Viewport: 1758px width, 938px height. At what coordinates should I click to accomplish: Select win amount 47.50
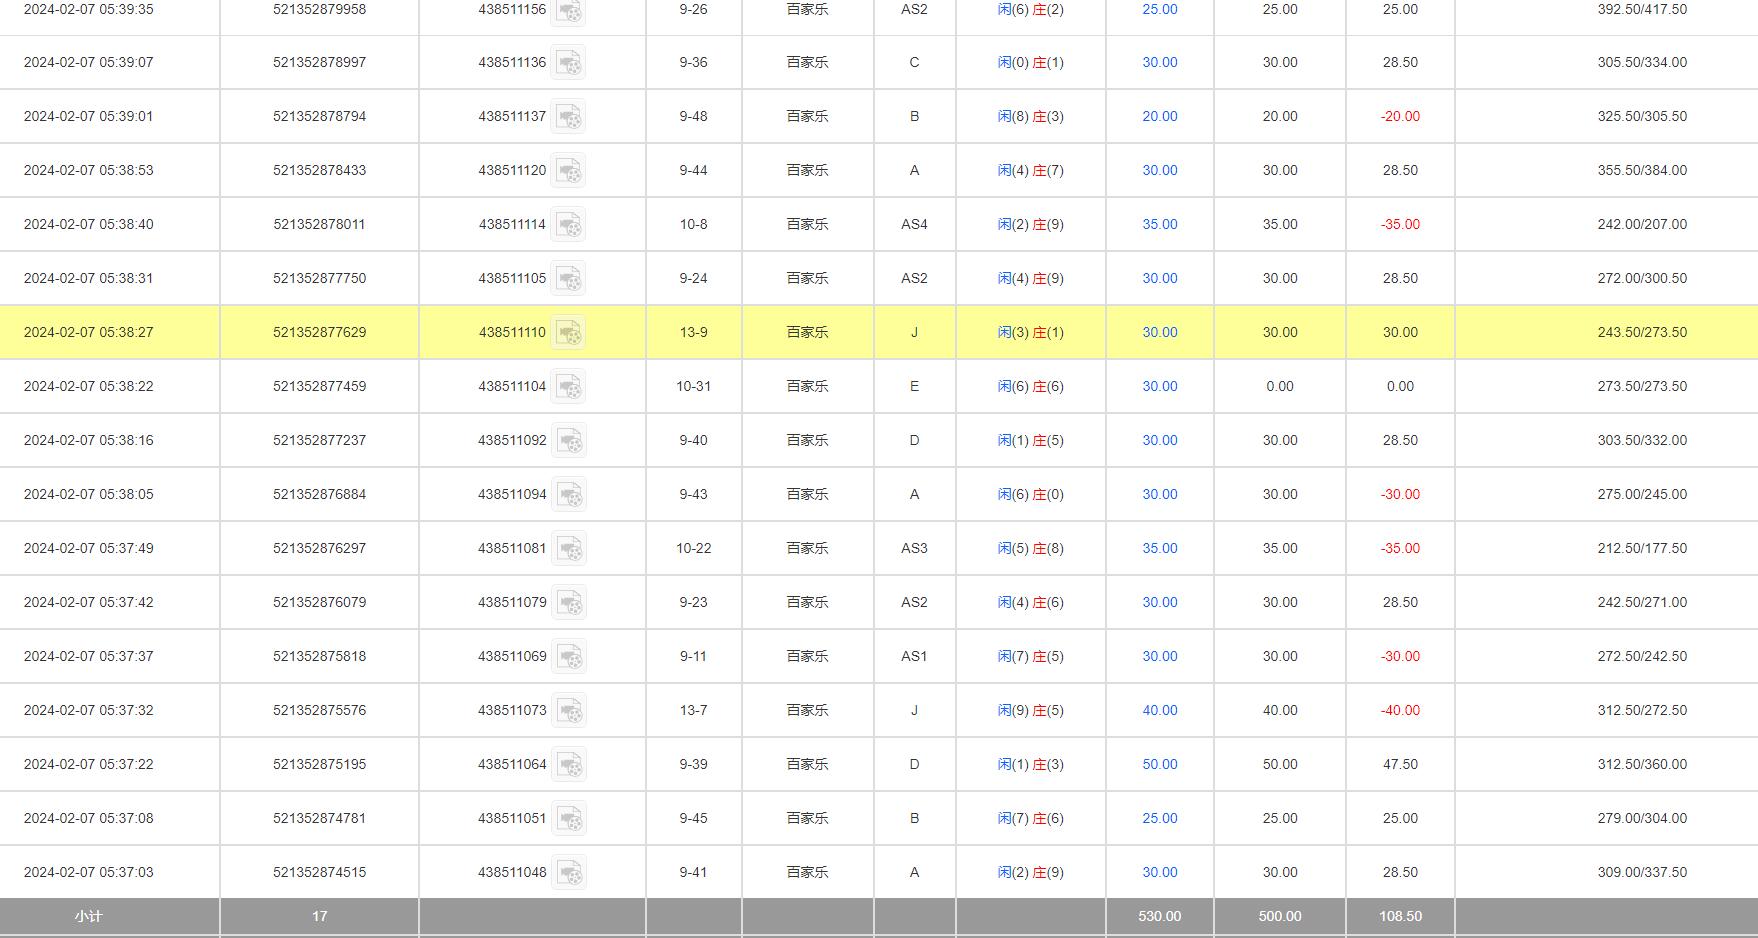(x=1400, y=764)
